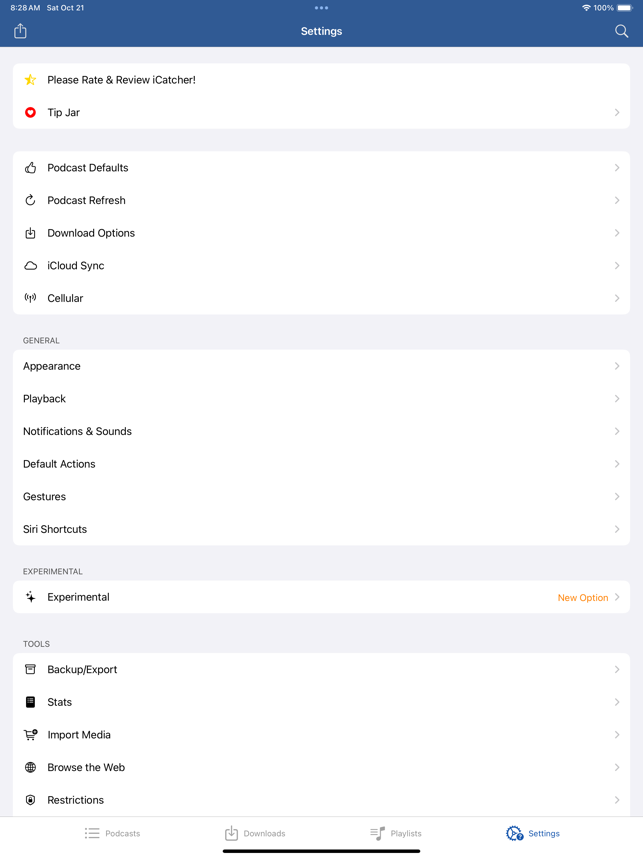643x858 pixels.
Task: Open Siri Shortcuts settings
Action: (x=321, y=529)
